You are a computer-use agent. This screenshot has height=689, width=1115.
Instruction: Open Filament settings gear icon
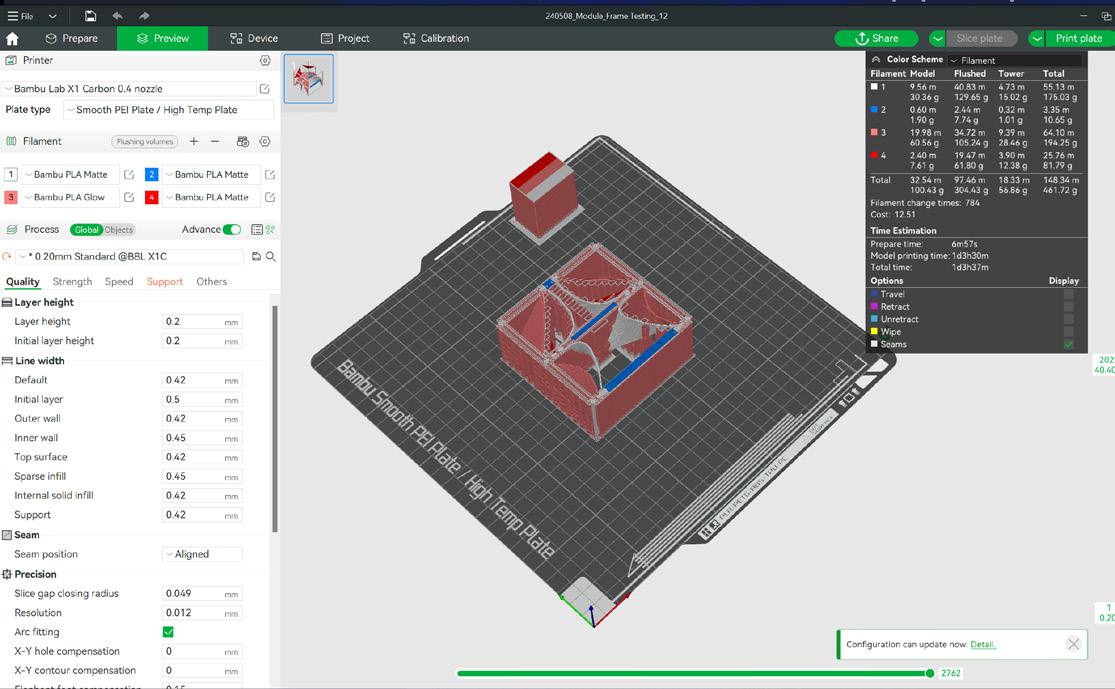(265, 141)
